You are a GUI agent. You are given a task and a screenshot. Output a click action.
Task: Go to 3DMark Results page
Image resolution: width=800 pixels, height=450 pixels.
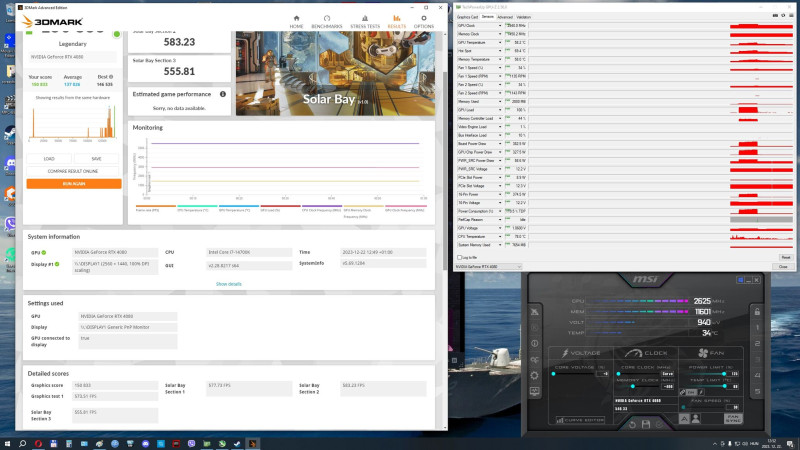tap(396, 21)
